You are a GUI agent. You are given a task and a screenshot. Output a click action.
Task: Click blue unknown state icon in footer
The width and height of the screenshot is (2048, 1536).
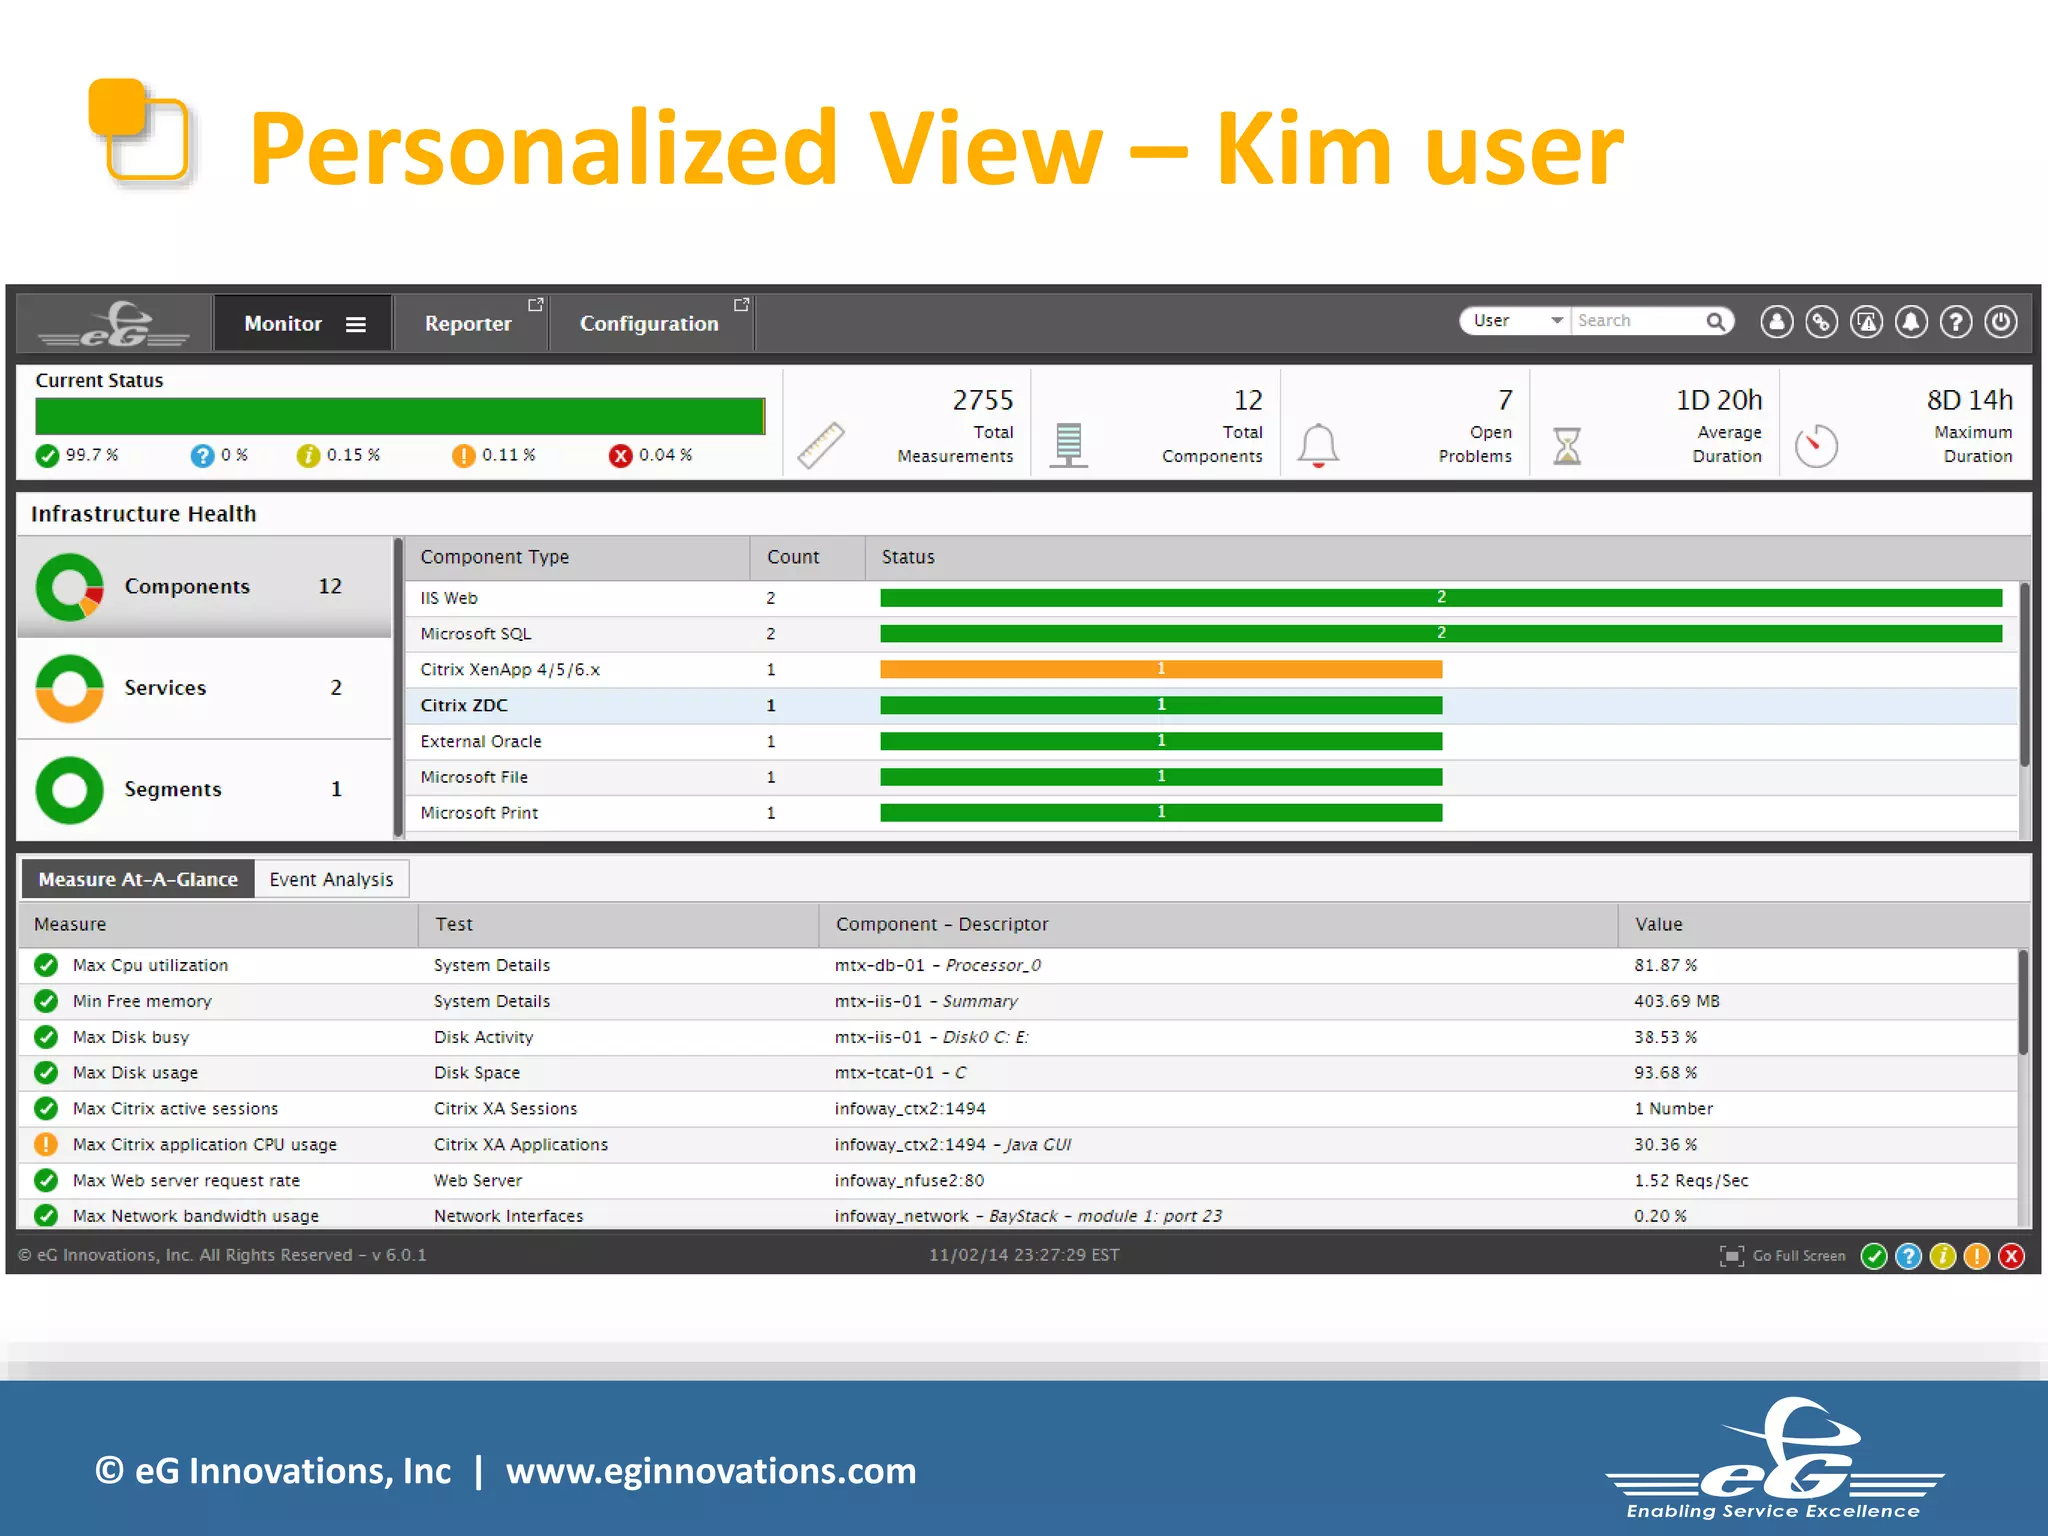[1908, 1256]
